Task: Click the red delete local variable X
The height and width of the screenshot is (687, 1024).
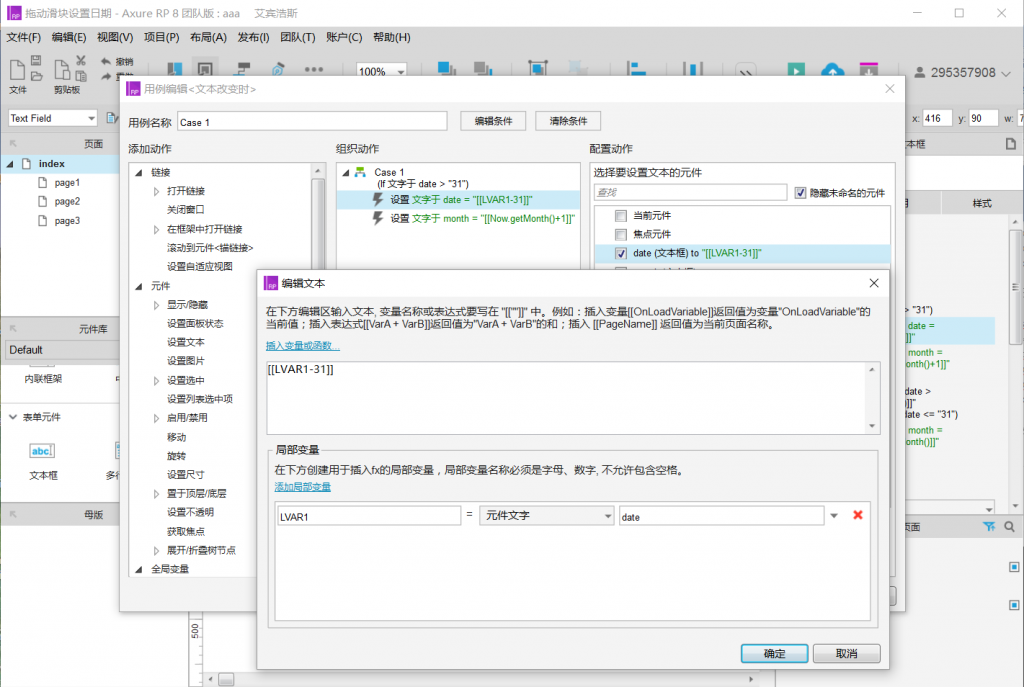Action: (857, 515)
